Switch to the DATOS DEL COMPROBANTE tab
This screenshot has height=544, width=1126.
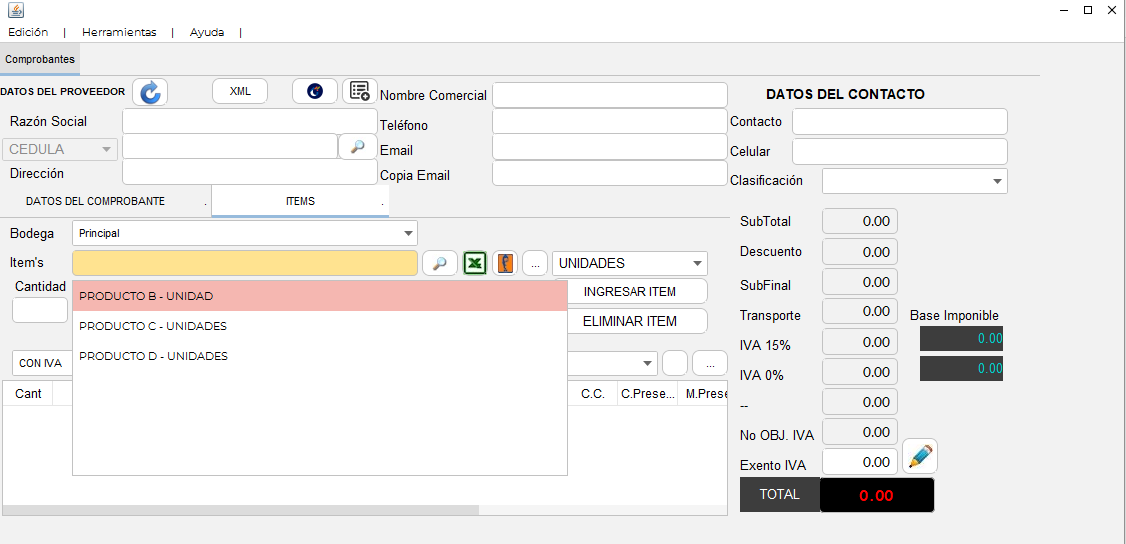tap(95, 201)
